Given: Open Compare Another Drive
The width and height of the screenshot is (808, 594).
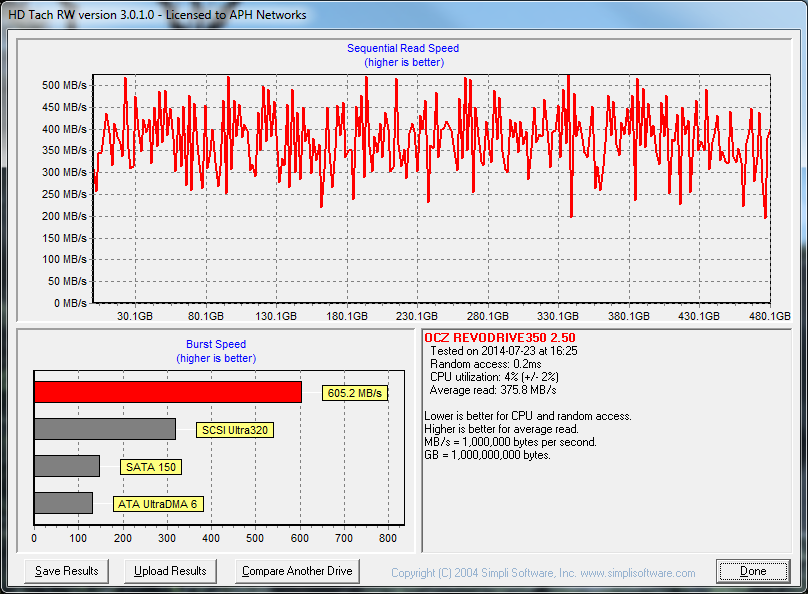Looking at the screenshot, I should (297, 571).
